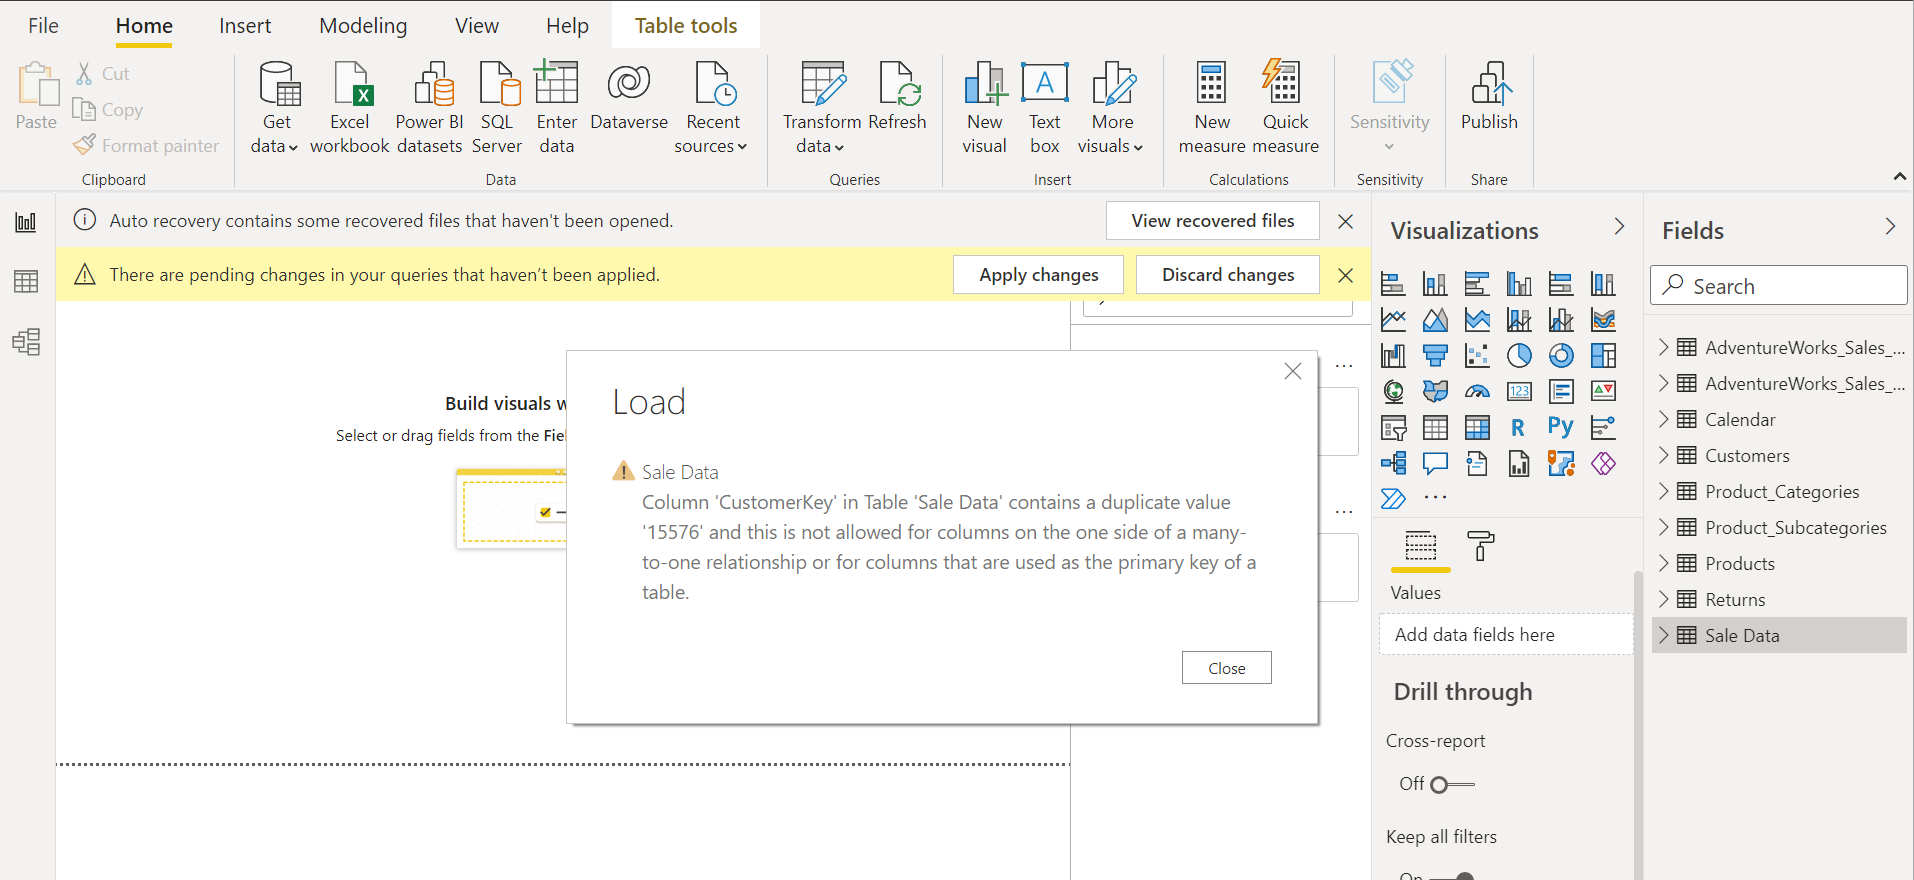
Task: Click View recovered files button
Action: [x=1213, y=221]
